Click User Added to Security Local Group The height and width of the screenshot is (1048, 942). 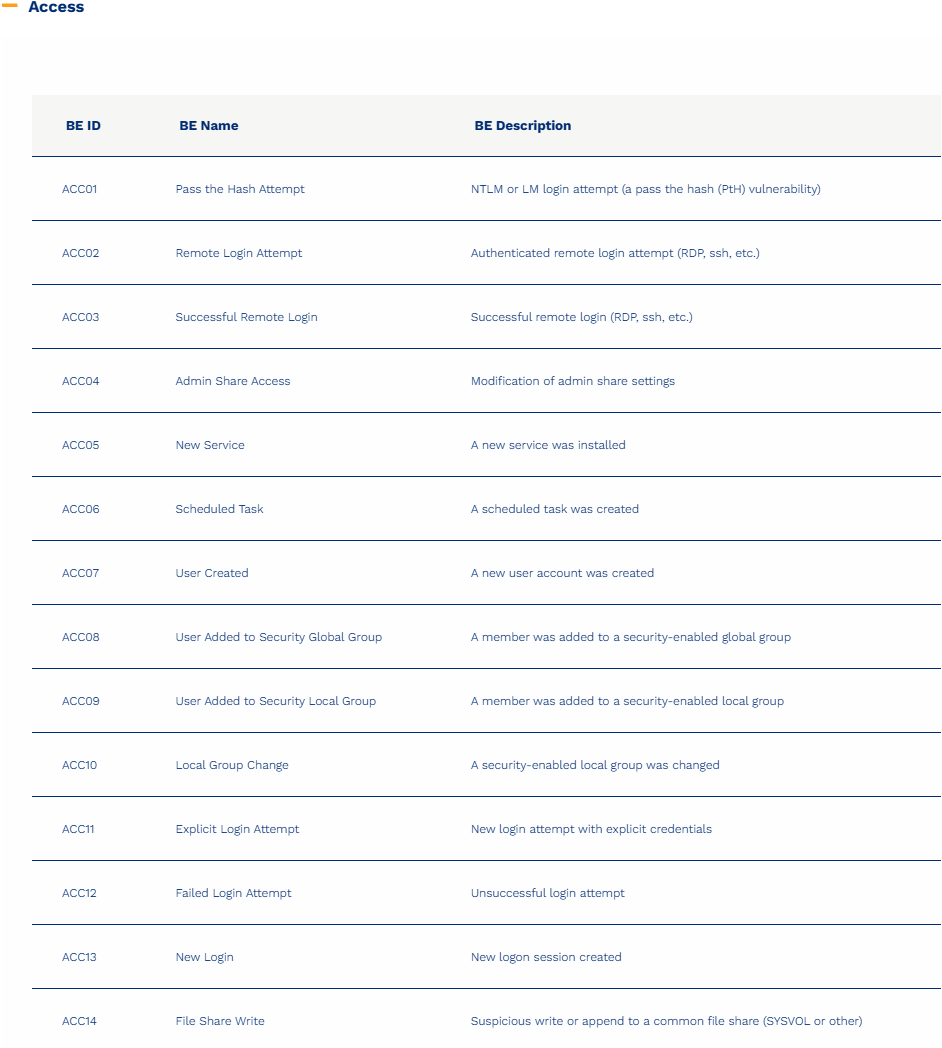[275, 701]
